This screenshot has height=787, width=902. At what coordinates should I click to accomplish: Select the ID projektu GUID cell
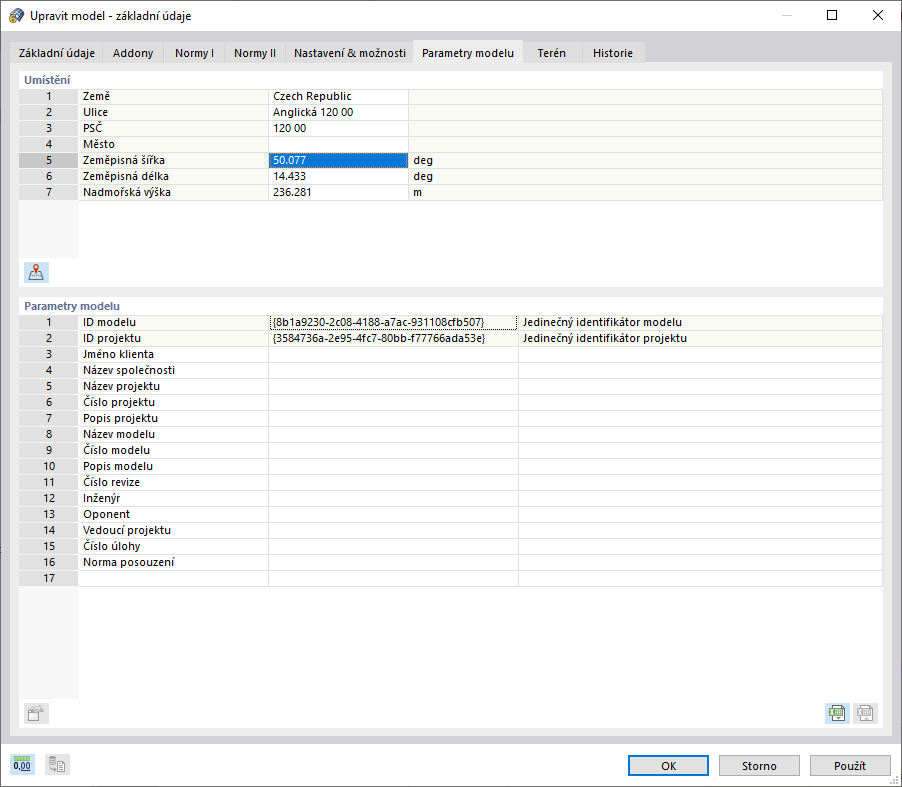(393, 338)
